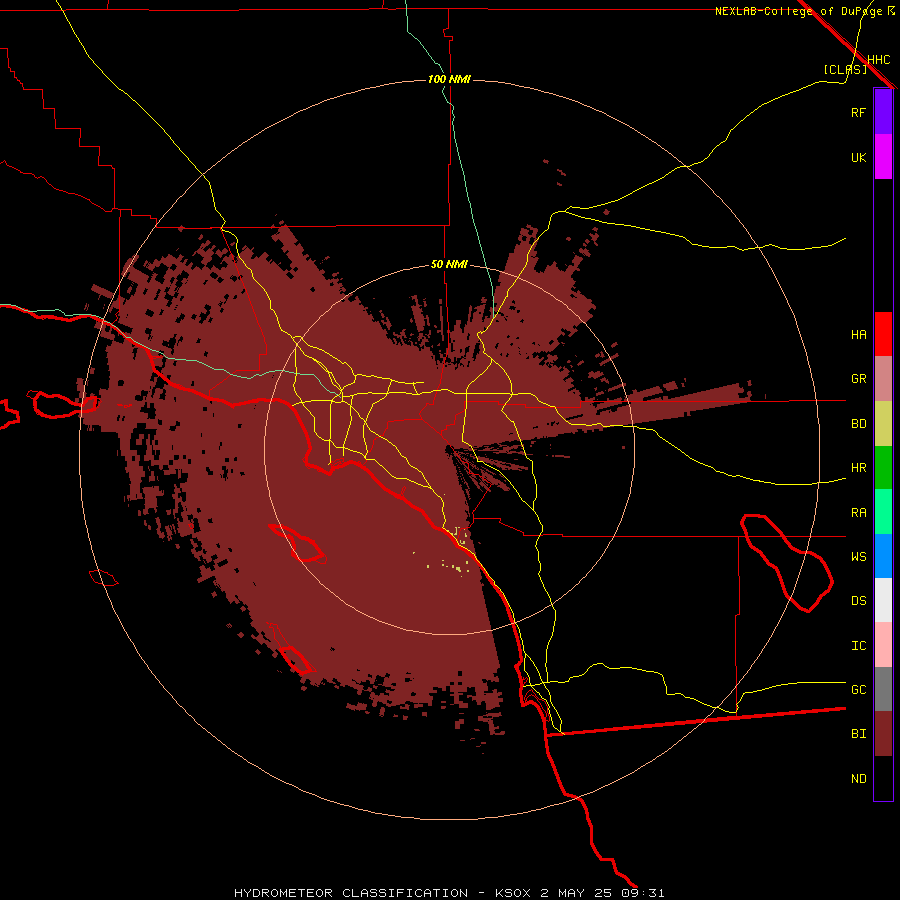Click the [CLAS] units label
This screenshot has width=900, height=900.
[845, 69]
